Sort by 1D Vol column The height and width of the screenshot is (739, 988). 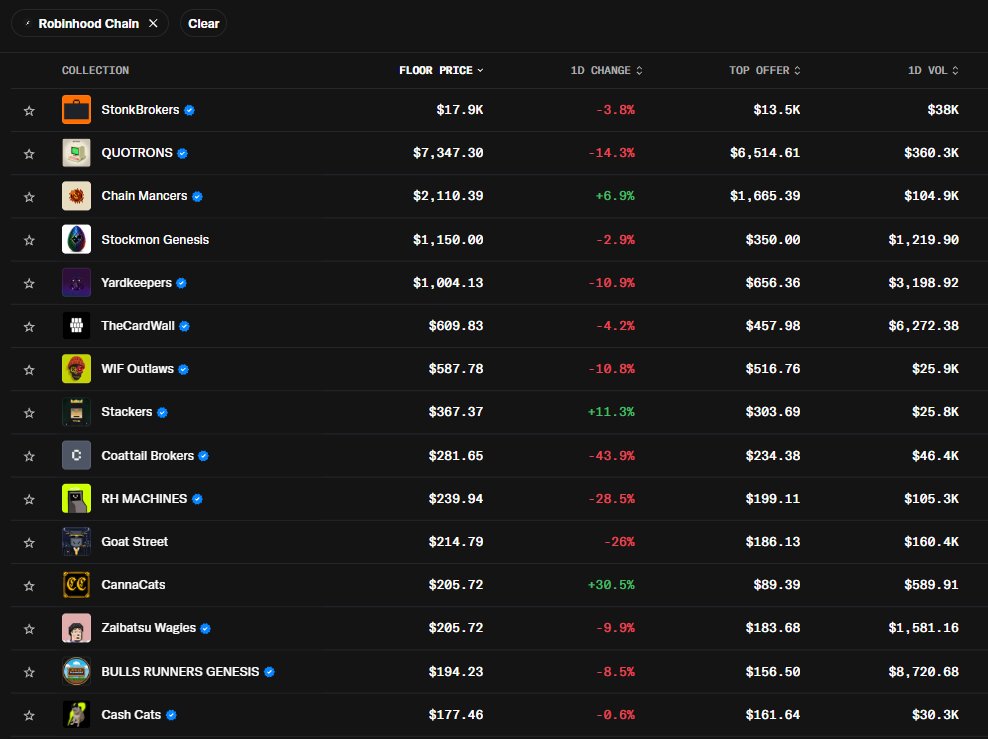click(933, 70)
